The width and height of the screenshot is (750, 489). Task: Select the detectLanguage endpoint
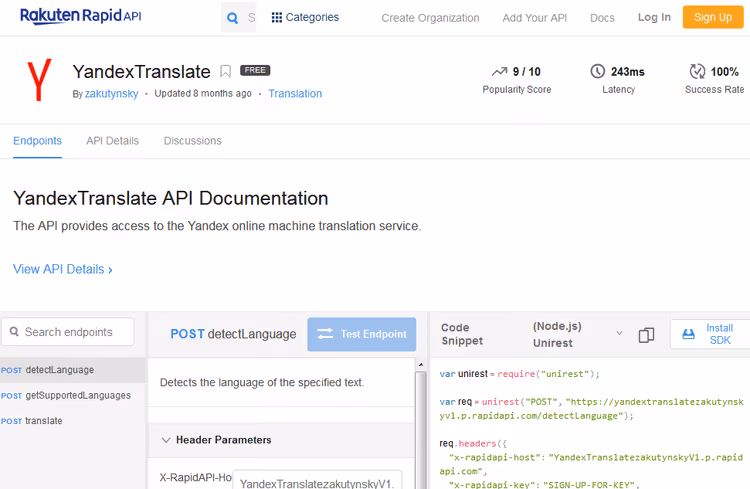(x=72, y=370)
